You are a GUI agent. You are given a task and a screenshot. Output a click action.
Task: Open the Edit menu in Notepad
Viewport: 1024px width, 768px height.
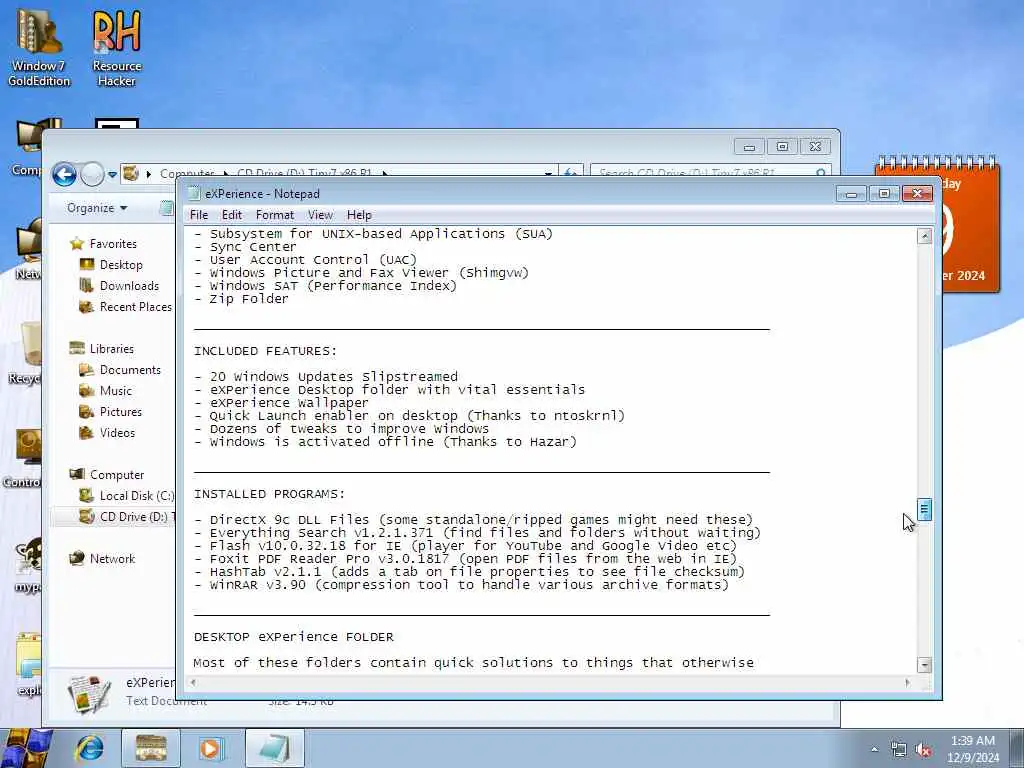tap(232, 215)
